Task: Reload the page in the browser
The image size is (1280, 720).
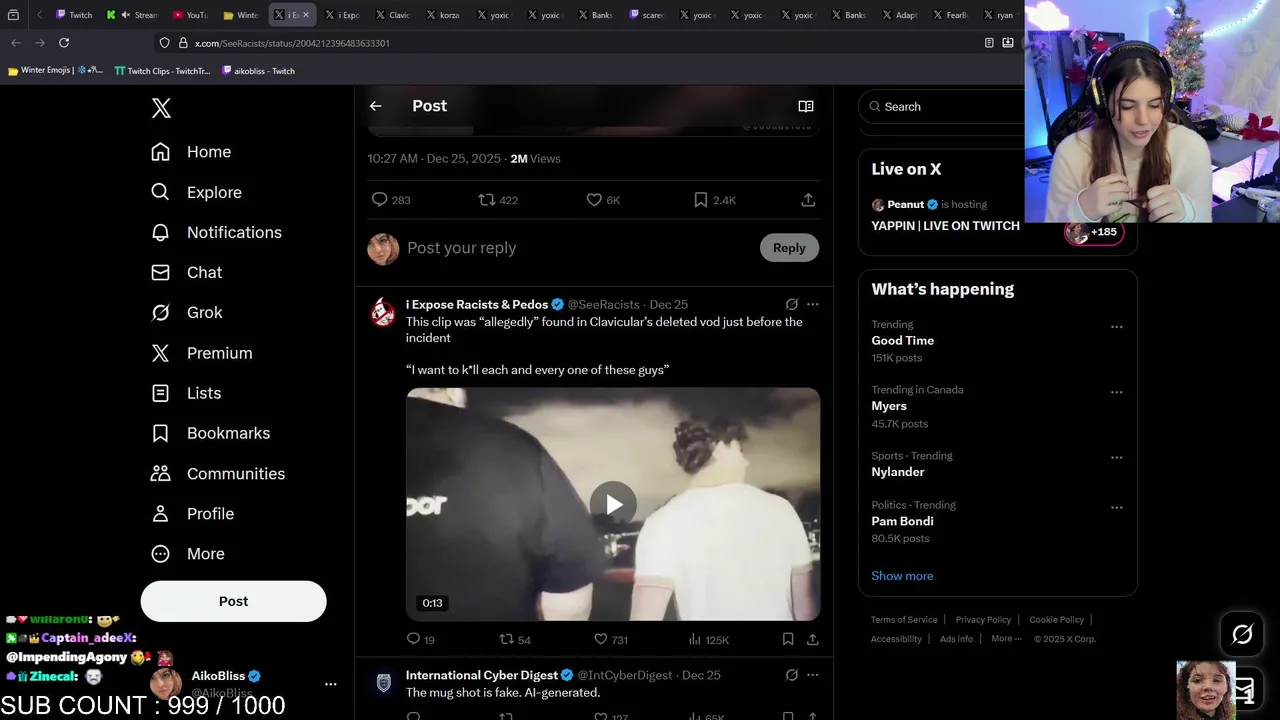Action: 64,43
